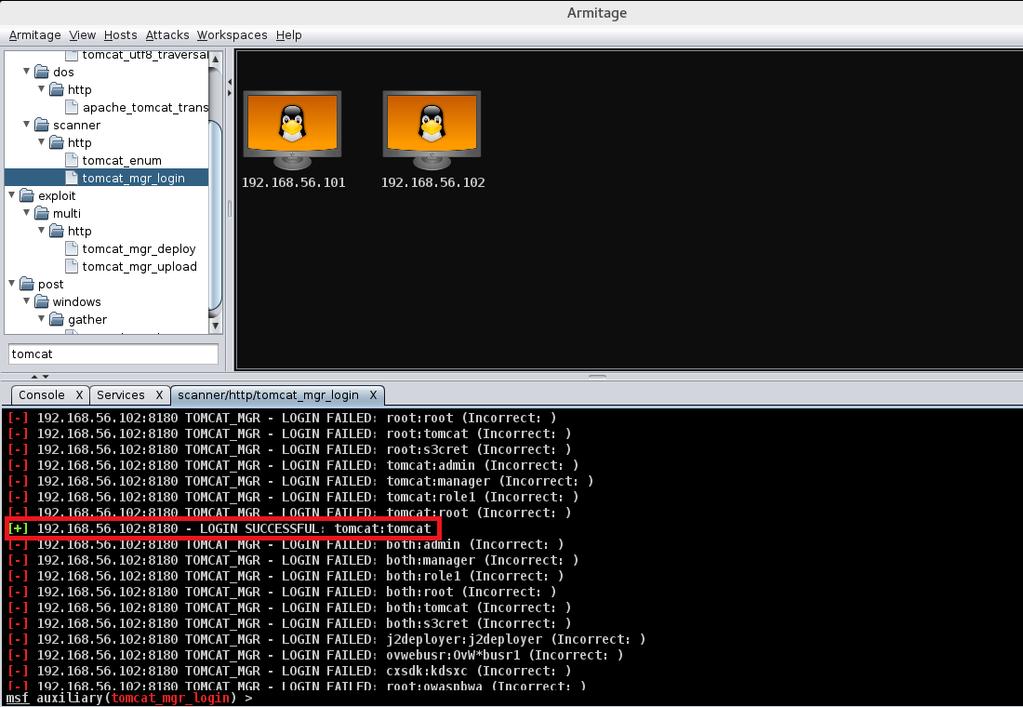
Task: Click the http folder icon under scanner
Action: tap(57, 142)
